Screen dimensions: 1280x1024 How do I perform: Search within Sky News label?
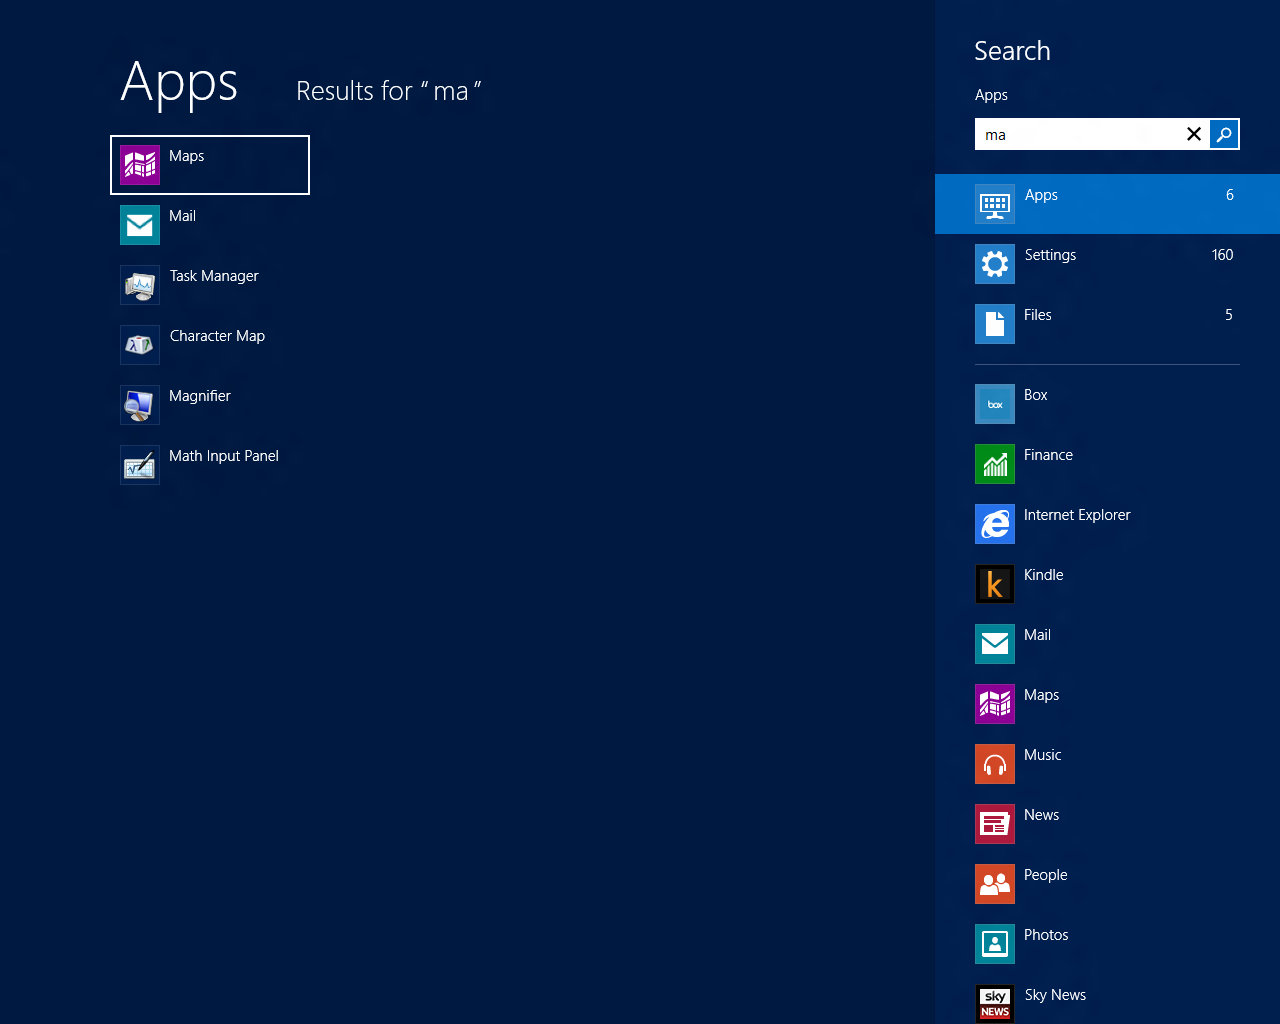click(1055, 995)
